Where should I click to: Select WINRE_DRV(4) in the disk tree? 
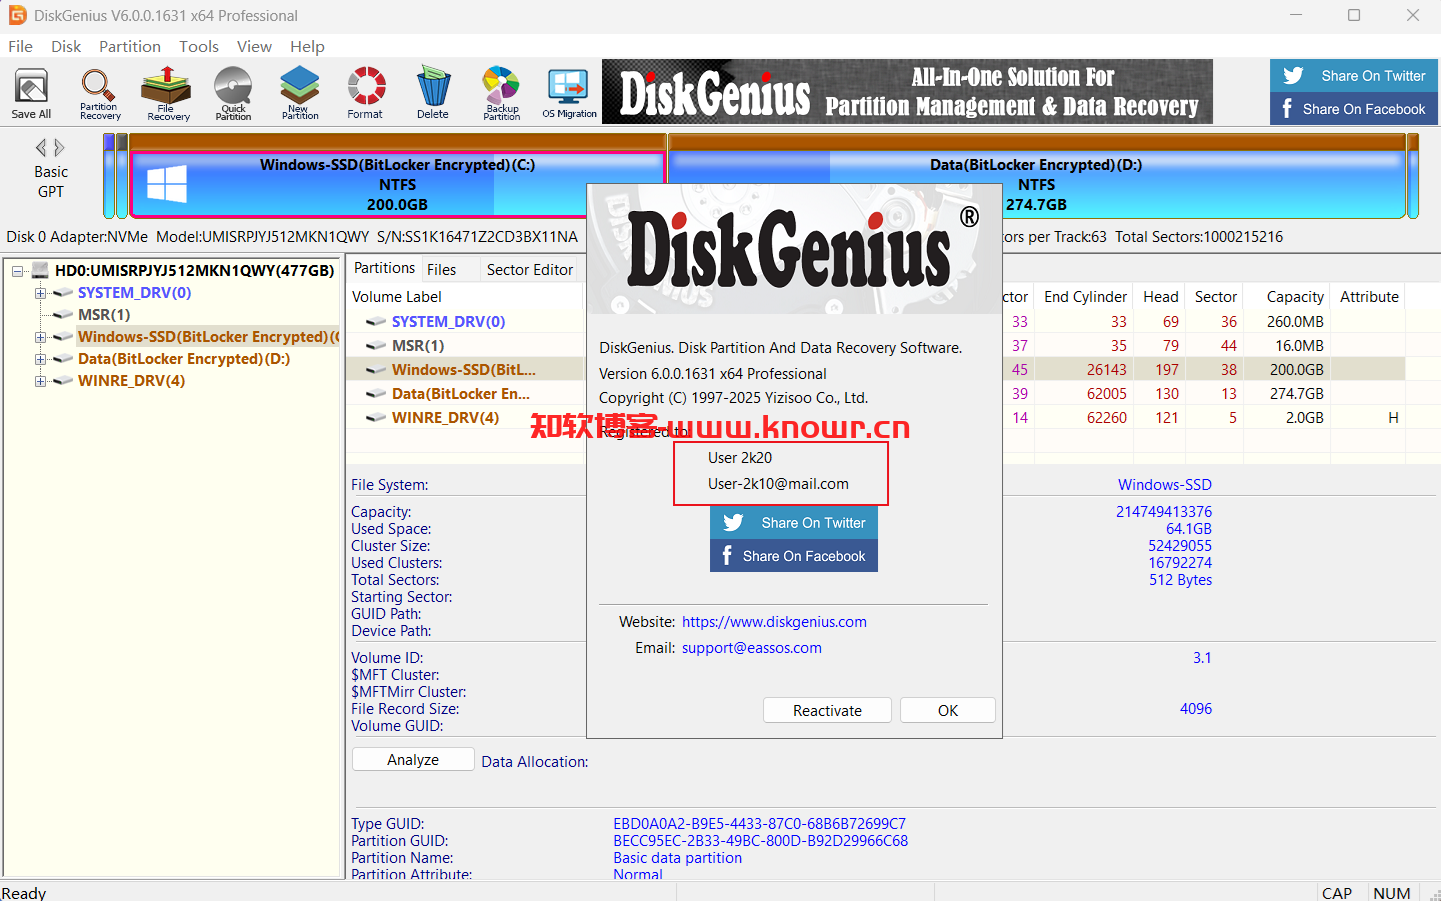tap(131, 381)
